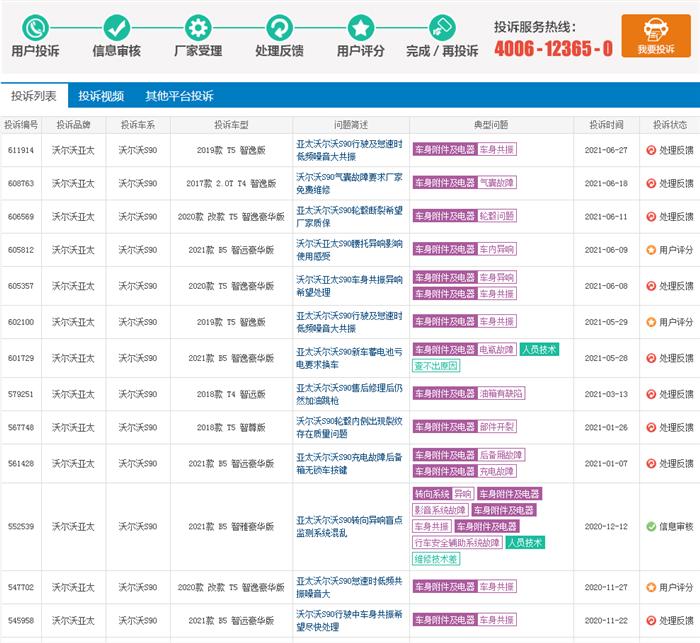
Task: Click the 用户评分 star step icon
Action: click(x=361, y=28)
